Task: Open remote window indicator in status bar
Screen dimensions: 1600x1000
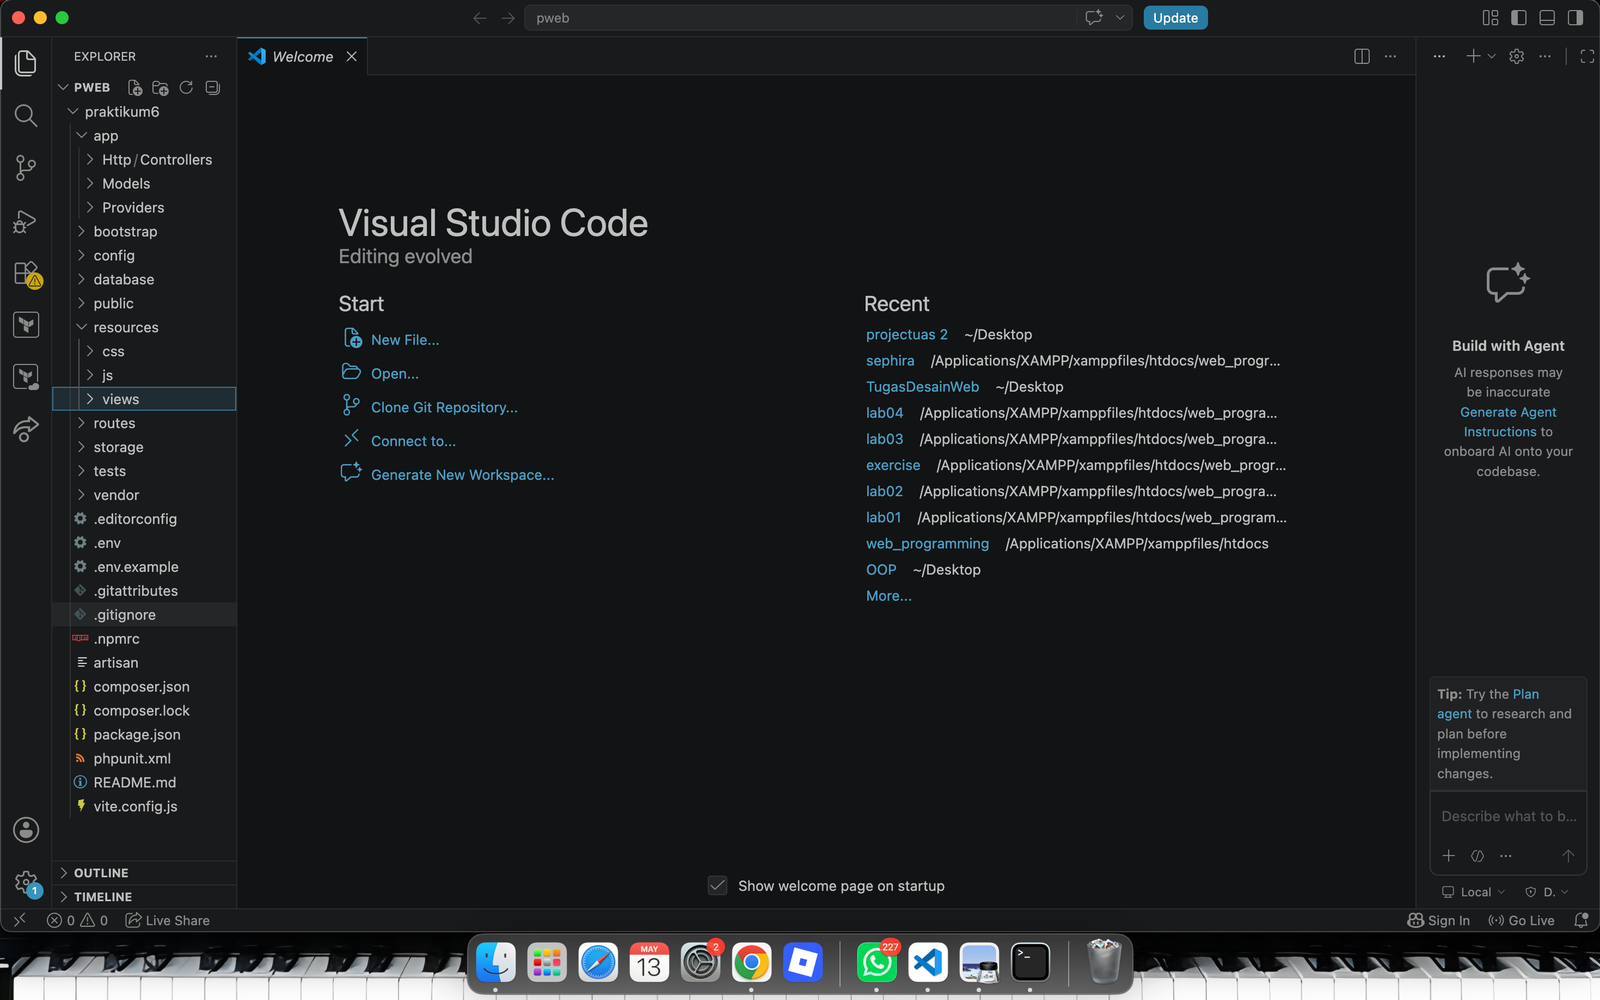Action: click(19, 920)
